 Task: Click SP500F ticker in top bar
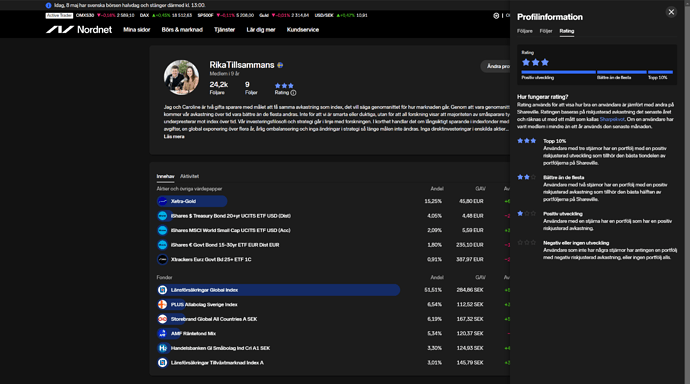[226, 15]
